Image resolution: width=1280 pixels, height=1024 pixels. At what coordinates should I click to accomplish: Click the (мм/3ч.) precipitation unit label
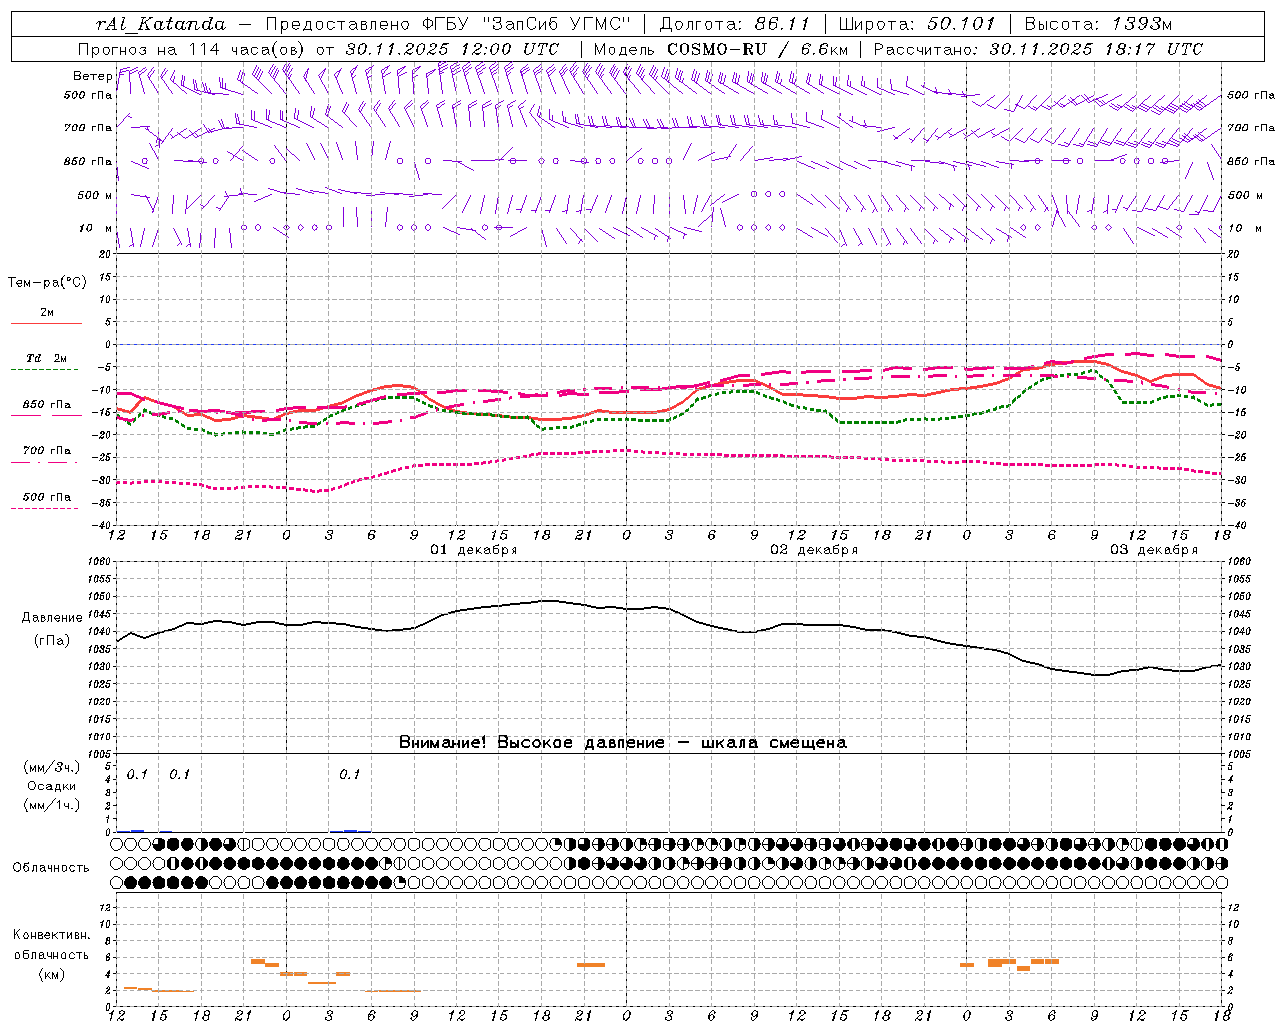tap(52, 767)
